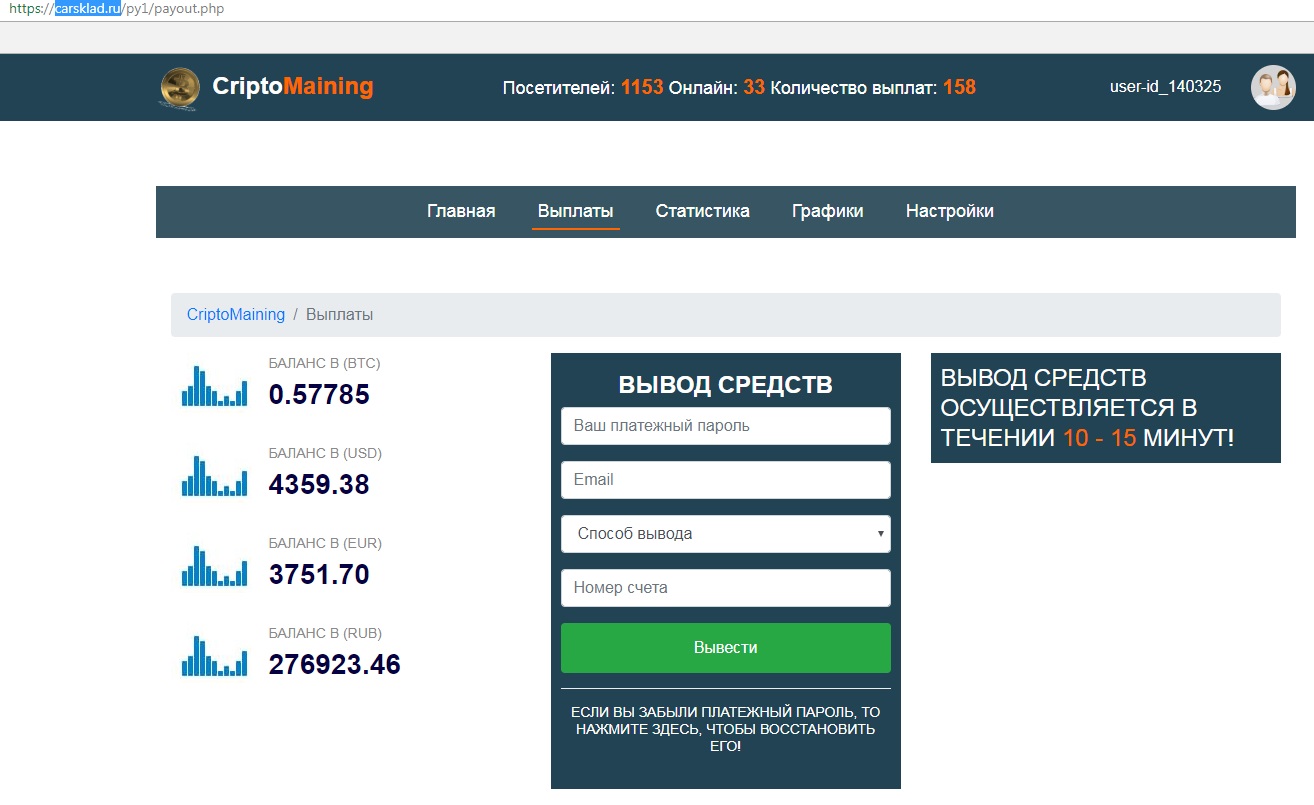Screen dimensions: 1314x805
Task: Click the БАЛАНС В (RUB) label
Action: tap(325, 633)
